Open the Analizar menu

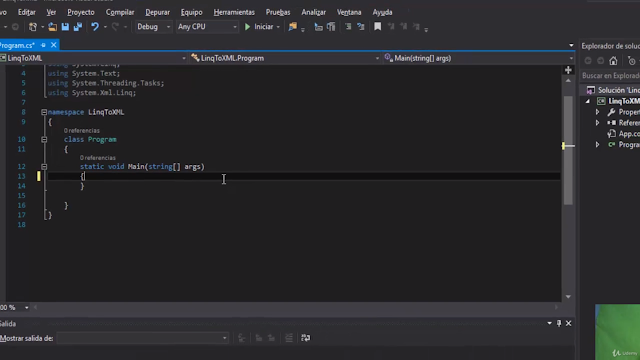click(313, 12)
